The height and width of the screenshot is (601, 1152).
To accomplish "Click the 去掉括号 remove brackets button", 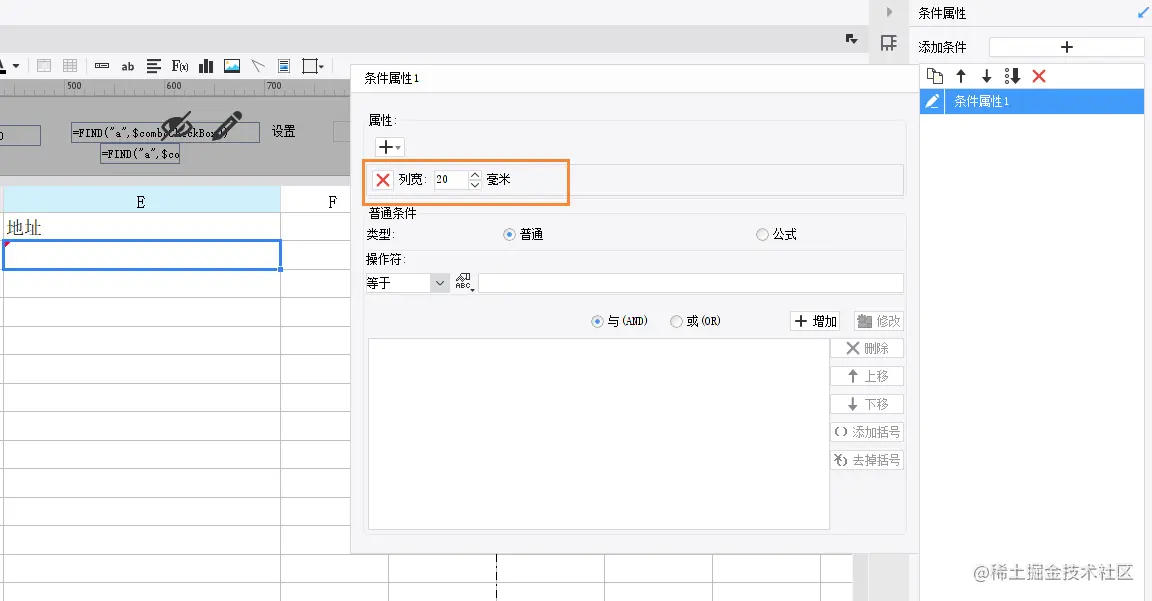I will 867,460.
